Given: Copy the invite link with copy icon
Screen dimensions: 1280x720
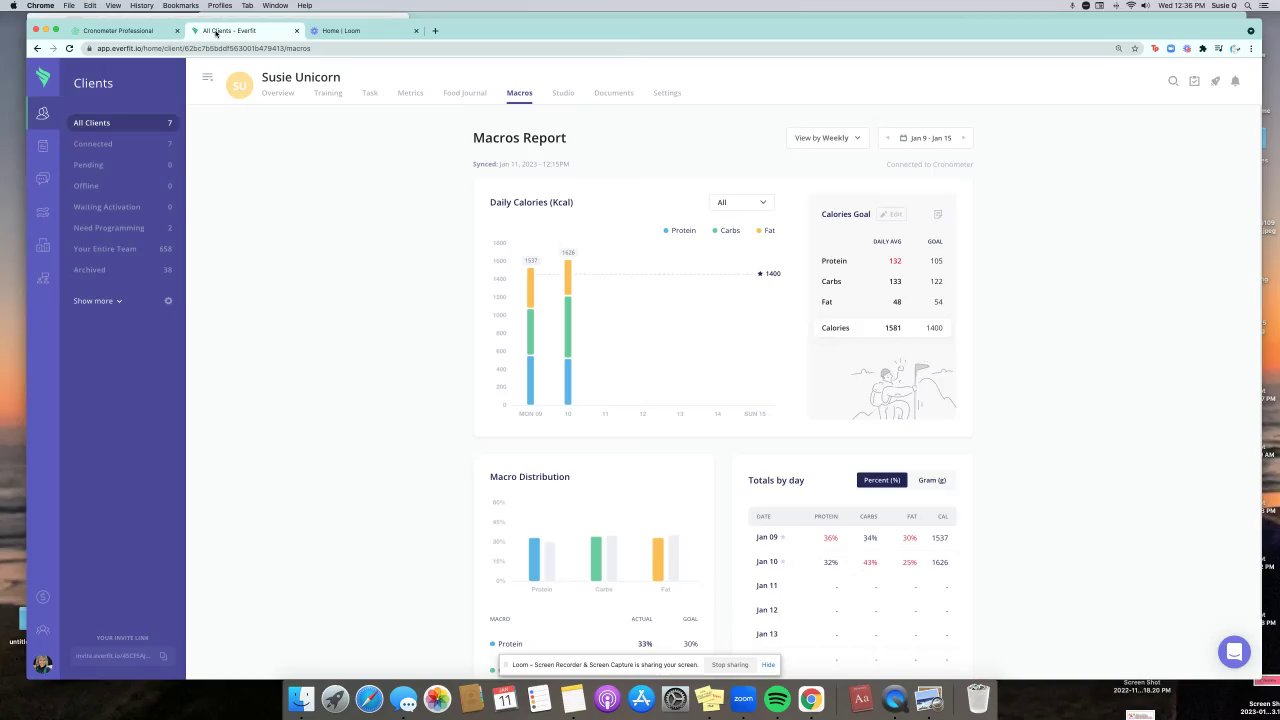Looking at the screenshot, I should pos(163,656).
